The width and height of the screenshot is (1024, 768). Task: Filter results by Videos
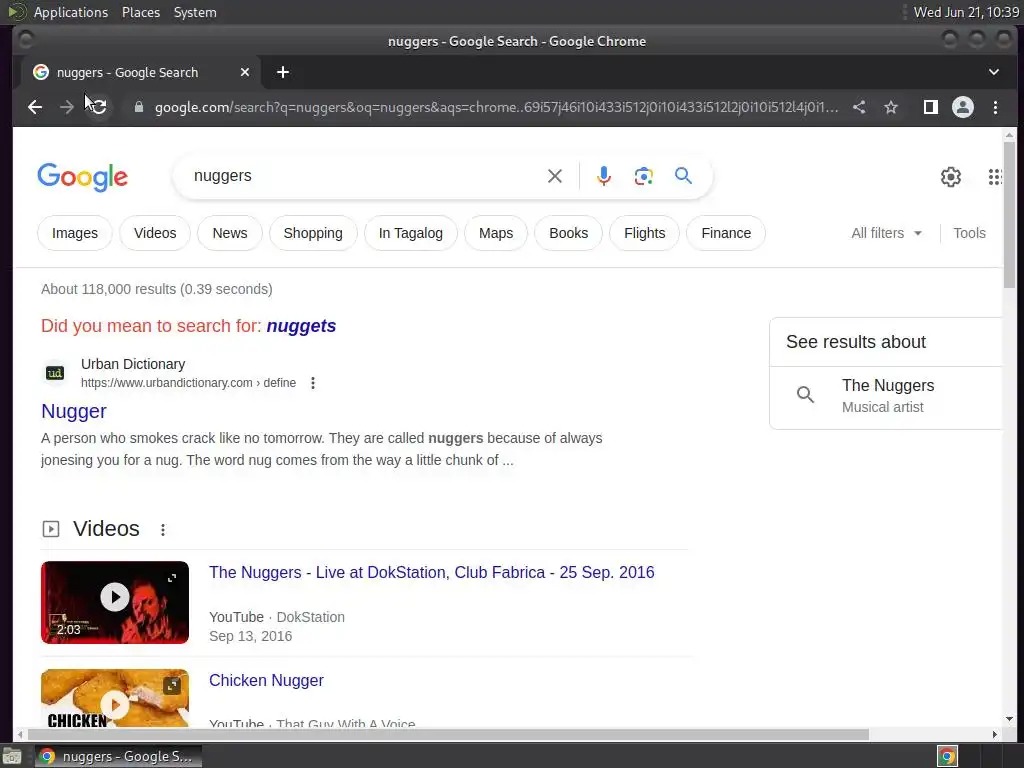pyautogui.click(x=155, y=233)
